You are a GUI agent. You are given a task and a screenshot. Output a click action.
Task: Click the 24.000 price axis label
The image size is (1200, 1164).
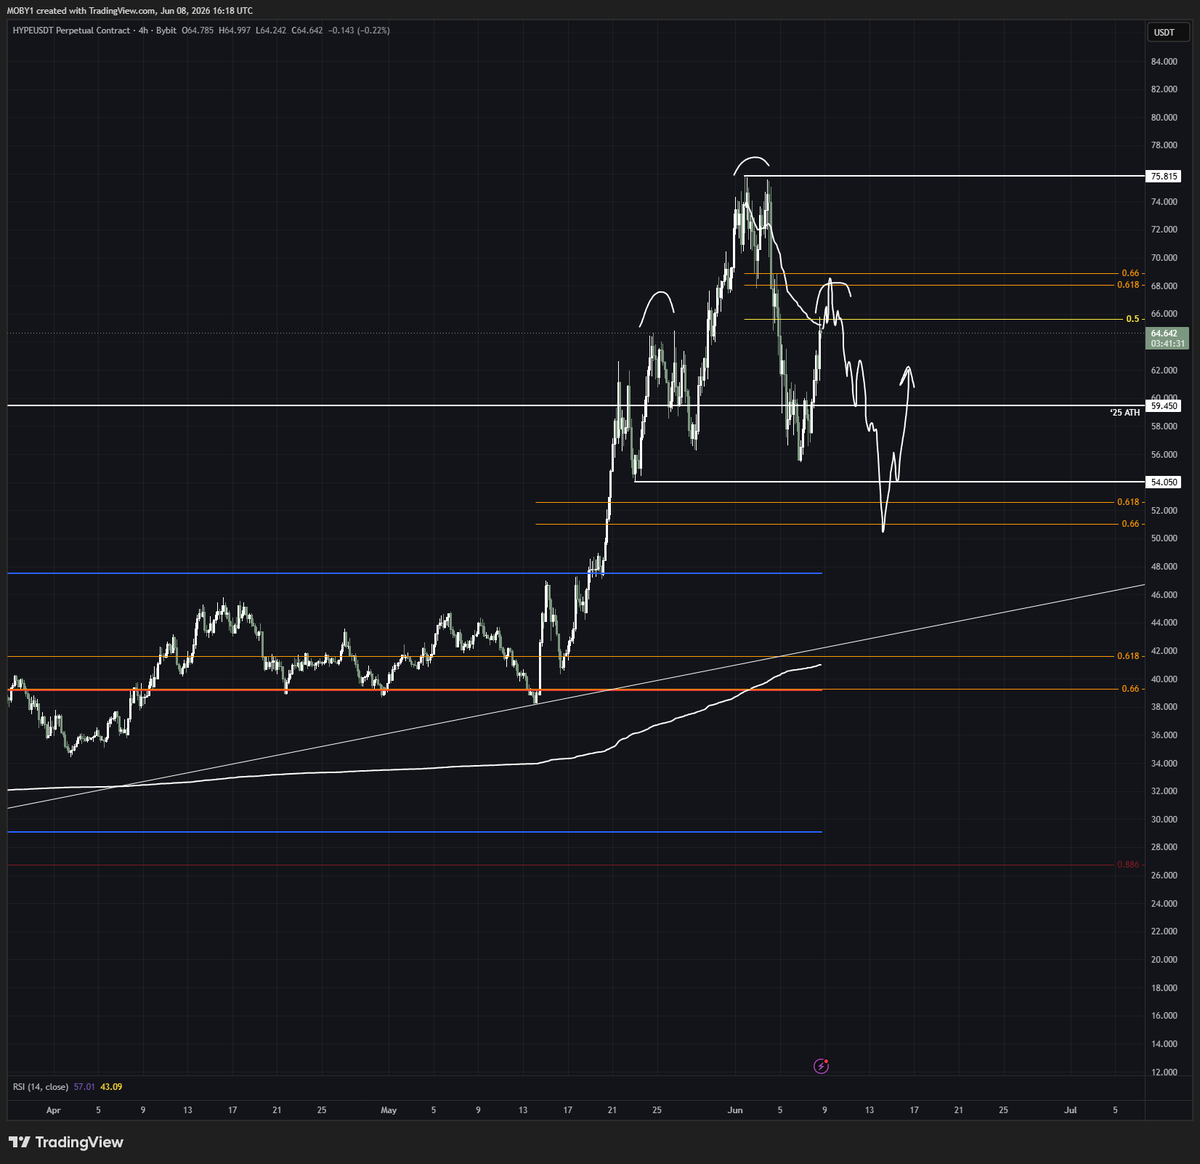coord(1164,904)
